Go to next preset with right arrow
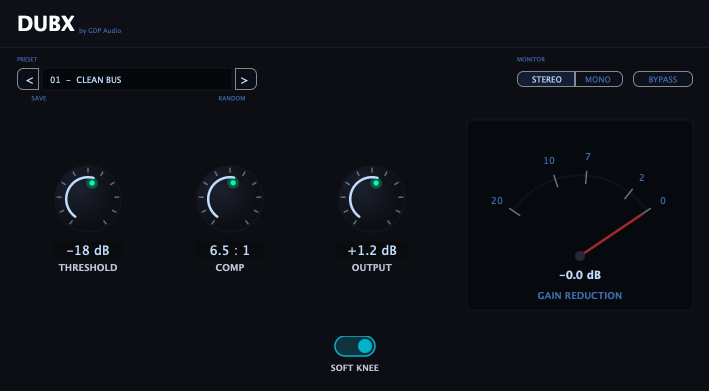Image resolution: width=709 pixels, height=391 pixels. 246,80
